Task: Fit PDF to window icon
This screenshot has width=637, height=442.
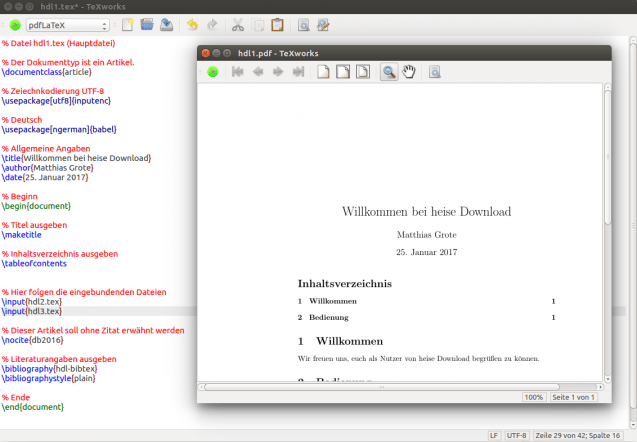Action: click(363, 72)
